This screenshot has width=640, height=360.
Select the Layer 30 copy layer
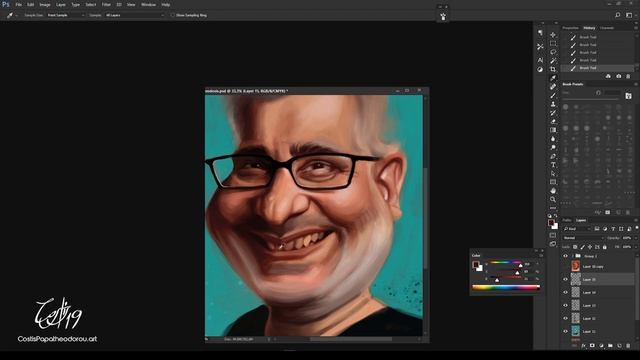click(x=598, y=267)
